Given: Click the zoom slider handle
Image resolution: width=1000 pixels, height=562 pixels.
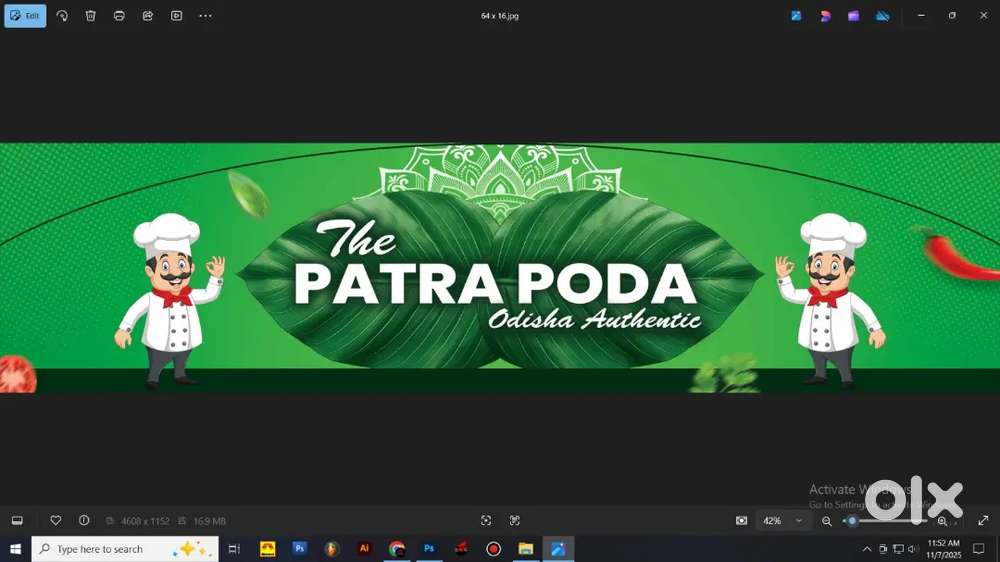Looking at the screenshot, I should [x=852, y=521].
